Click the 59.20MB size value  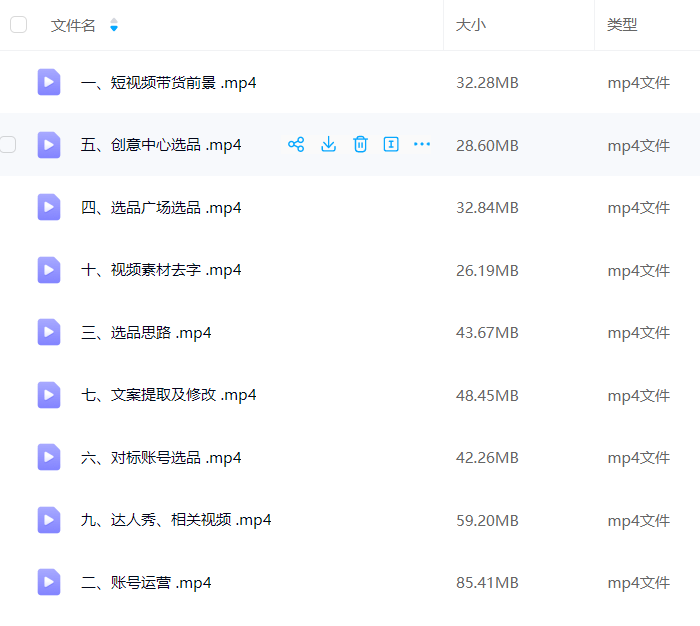pos(487,521)
